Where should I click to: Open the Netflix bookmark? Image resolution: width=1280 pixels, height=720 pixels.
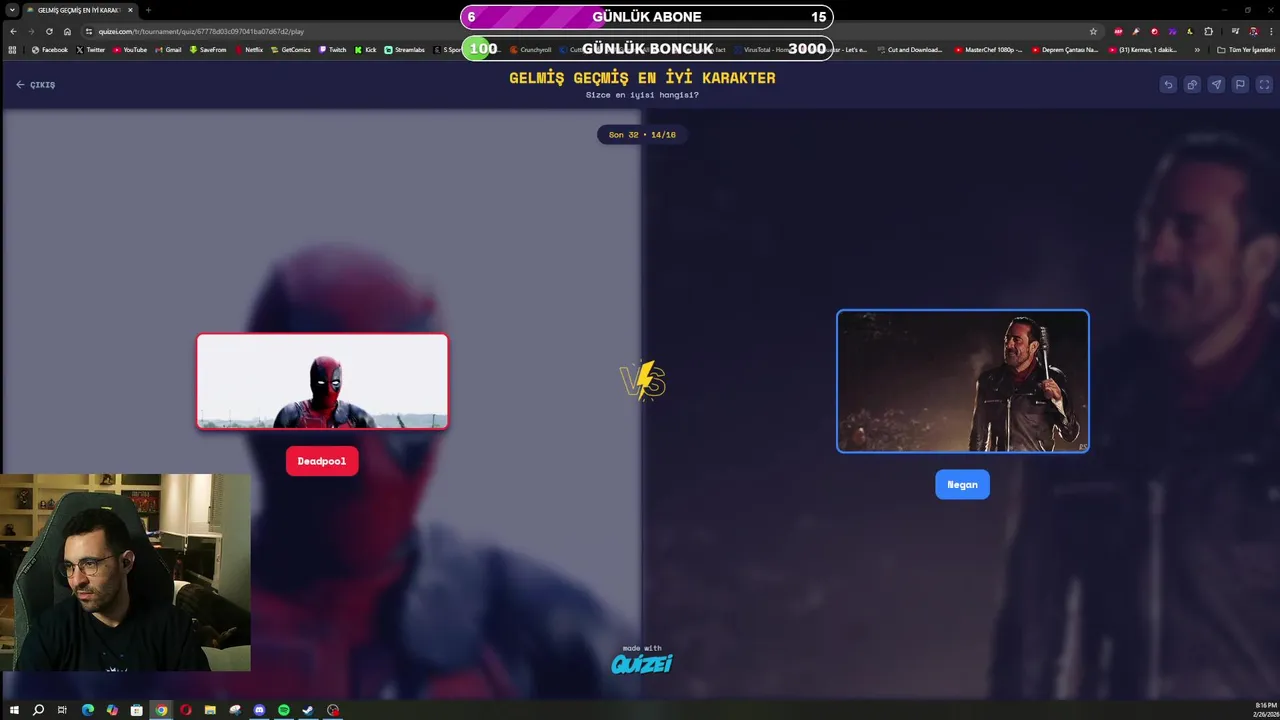coord(249,49)
